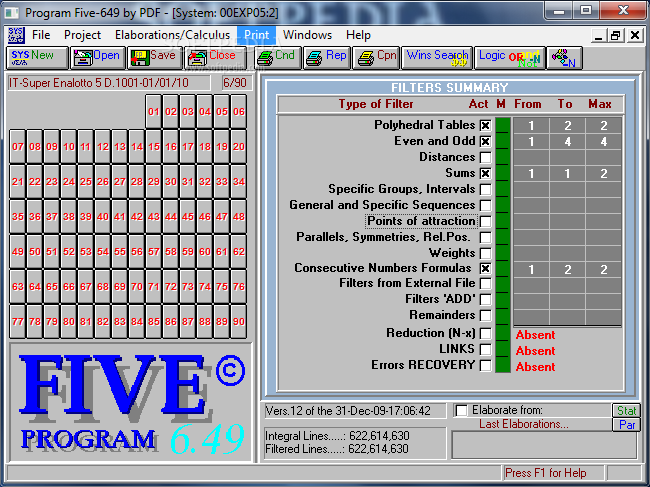Enable the Filters 'ADD' checkbox
650x487 pixels.
(485, 299)
